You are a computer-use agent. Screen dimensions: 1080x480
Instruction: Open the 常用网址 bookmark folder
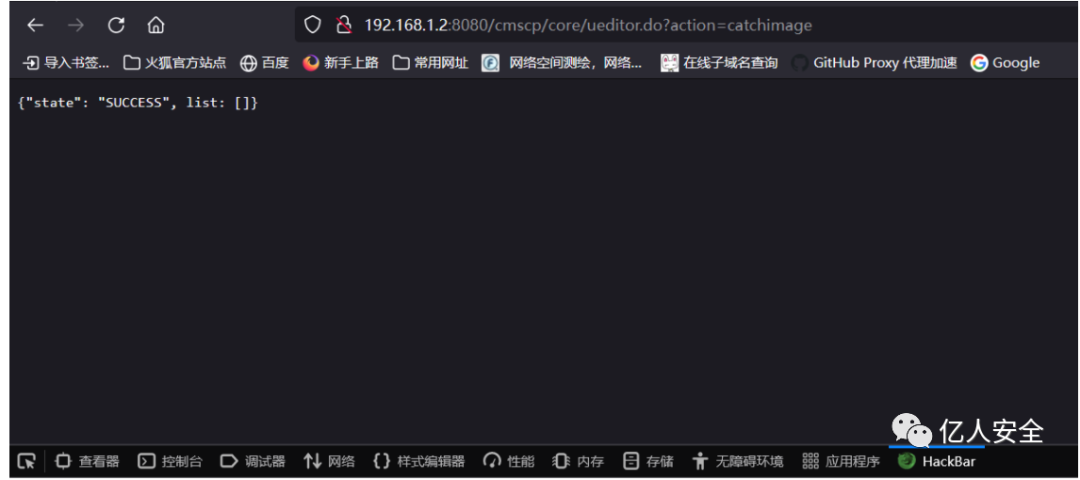click(x=430, y=63)
